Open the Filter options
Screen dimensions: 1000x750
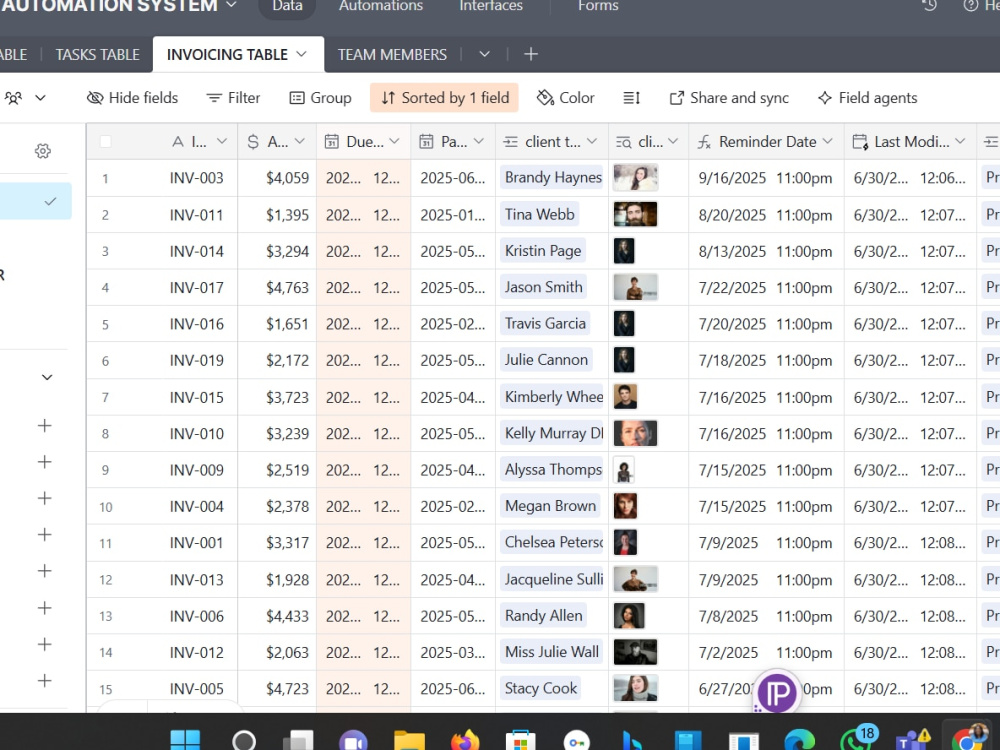(233, 98)
